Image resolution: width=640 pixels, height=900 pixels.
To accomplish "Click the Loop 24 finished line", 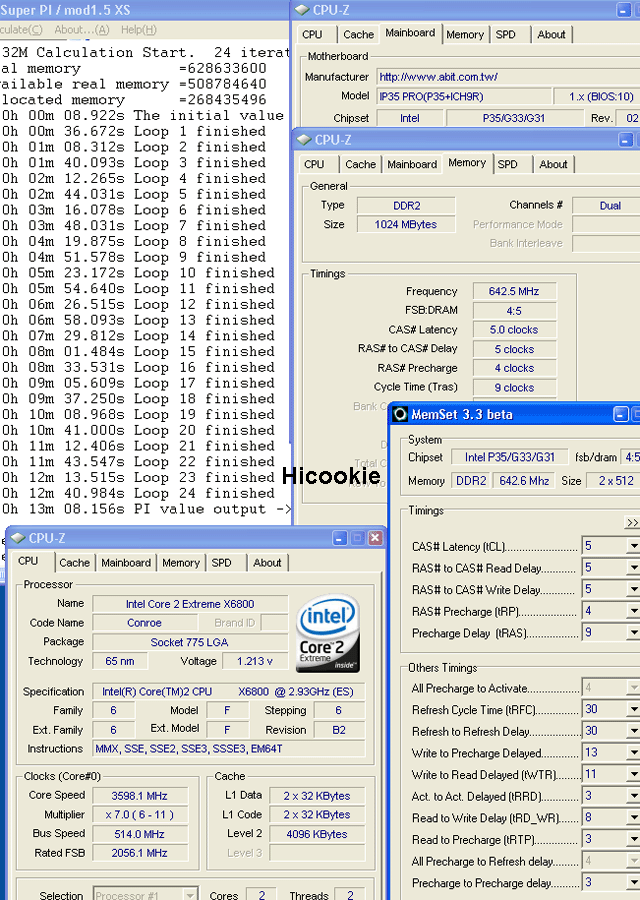I will pos(138,493).
